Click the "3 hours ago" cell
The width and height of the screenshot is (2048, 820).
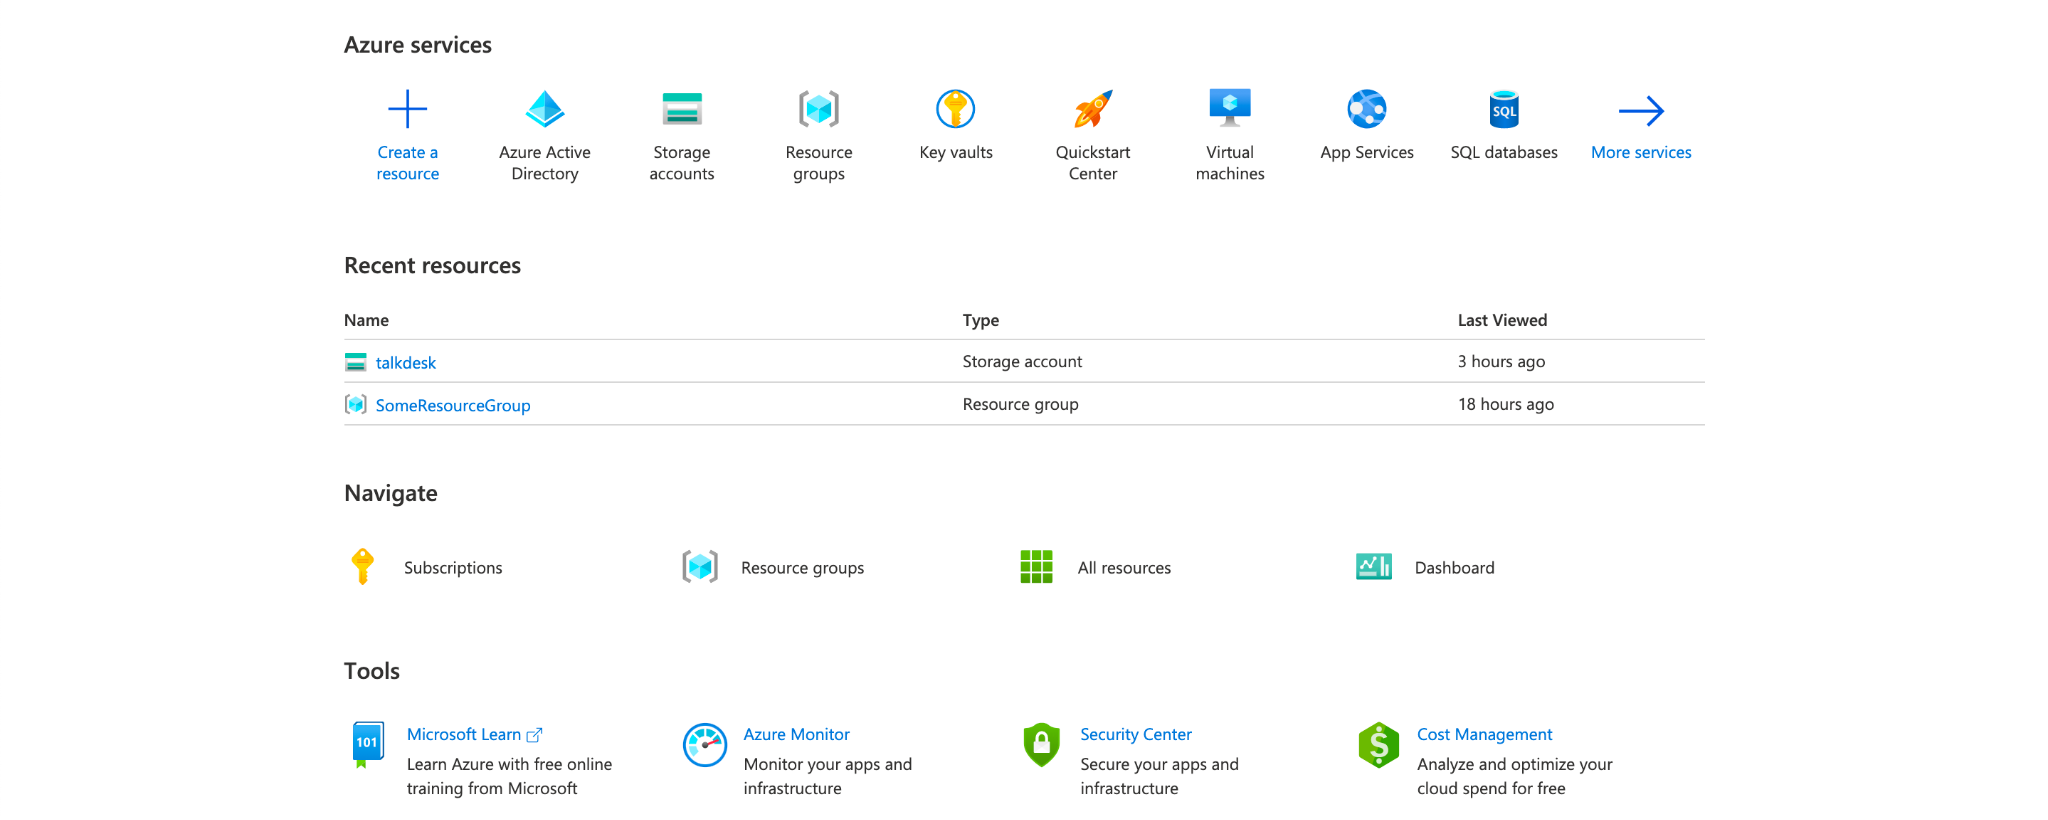tap(1501, 361)
